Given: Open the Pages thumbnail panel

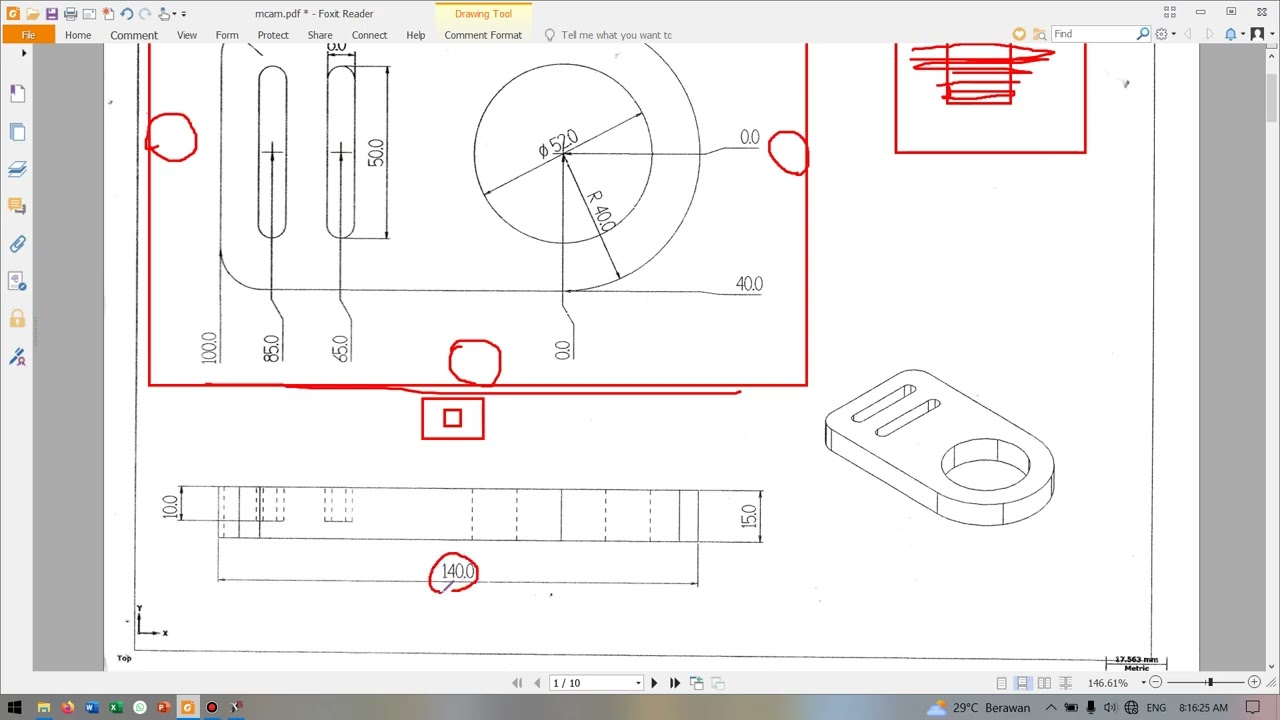Looking at the screenshot, I should pyautogui.click(x=17, y=131).
